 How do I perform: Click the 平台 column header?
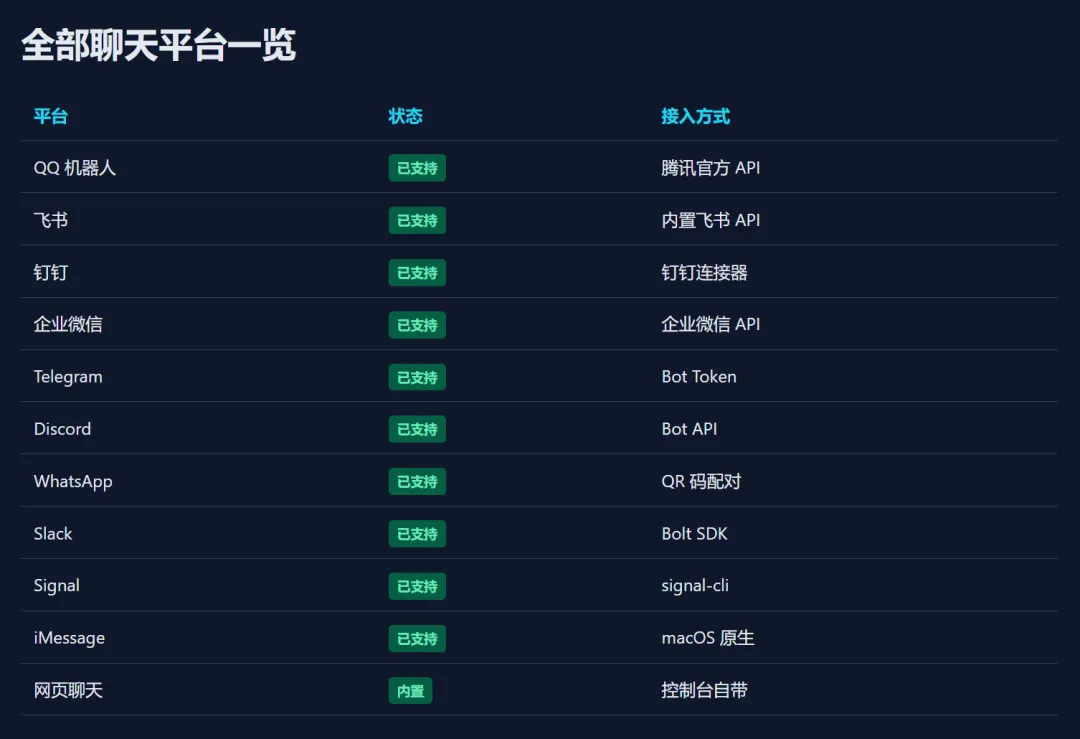51,116
